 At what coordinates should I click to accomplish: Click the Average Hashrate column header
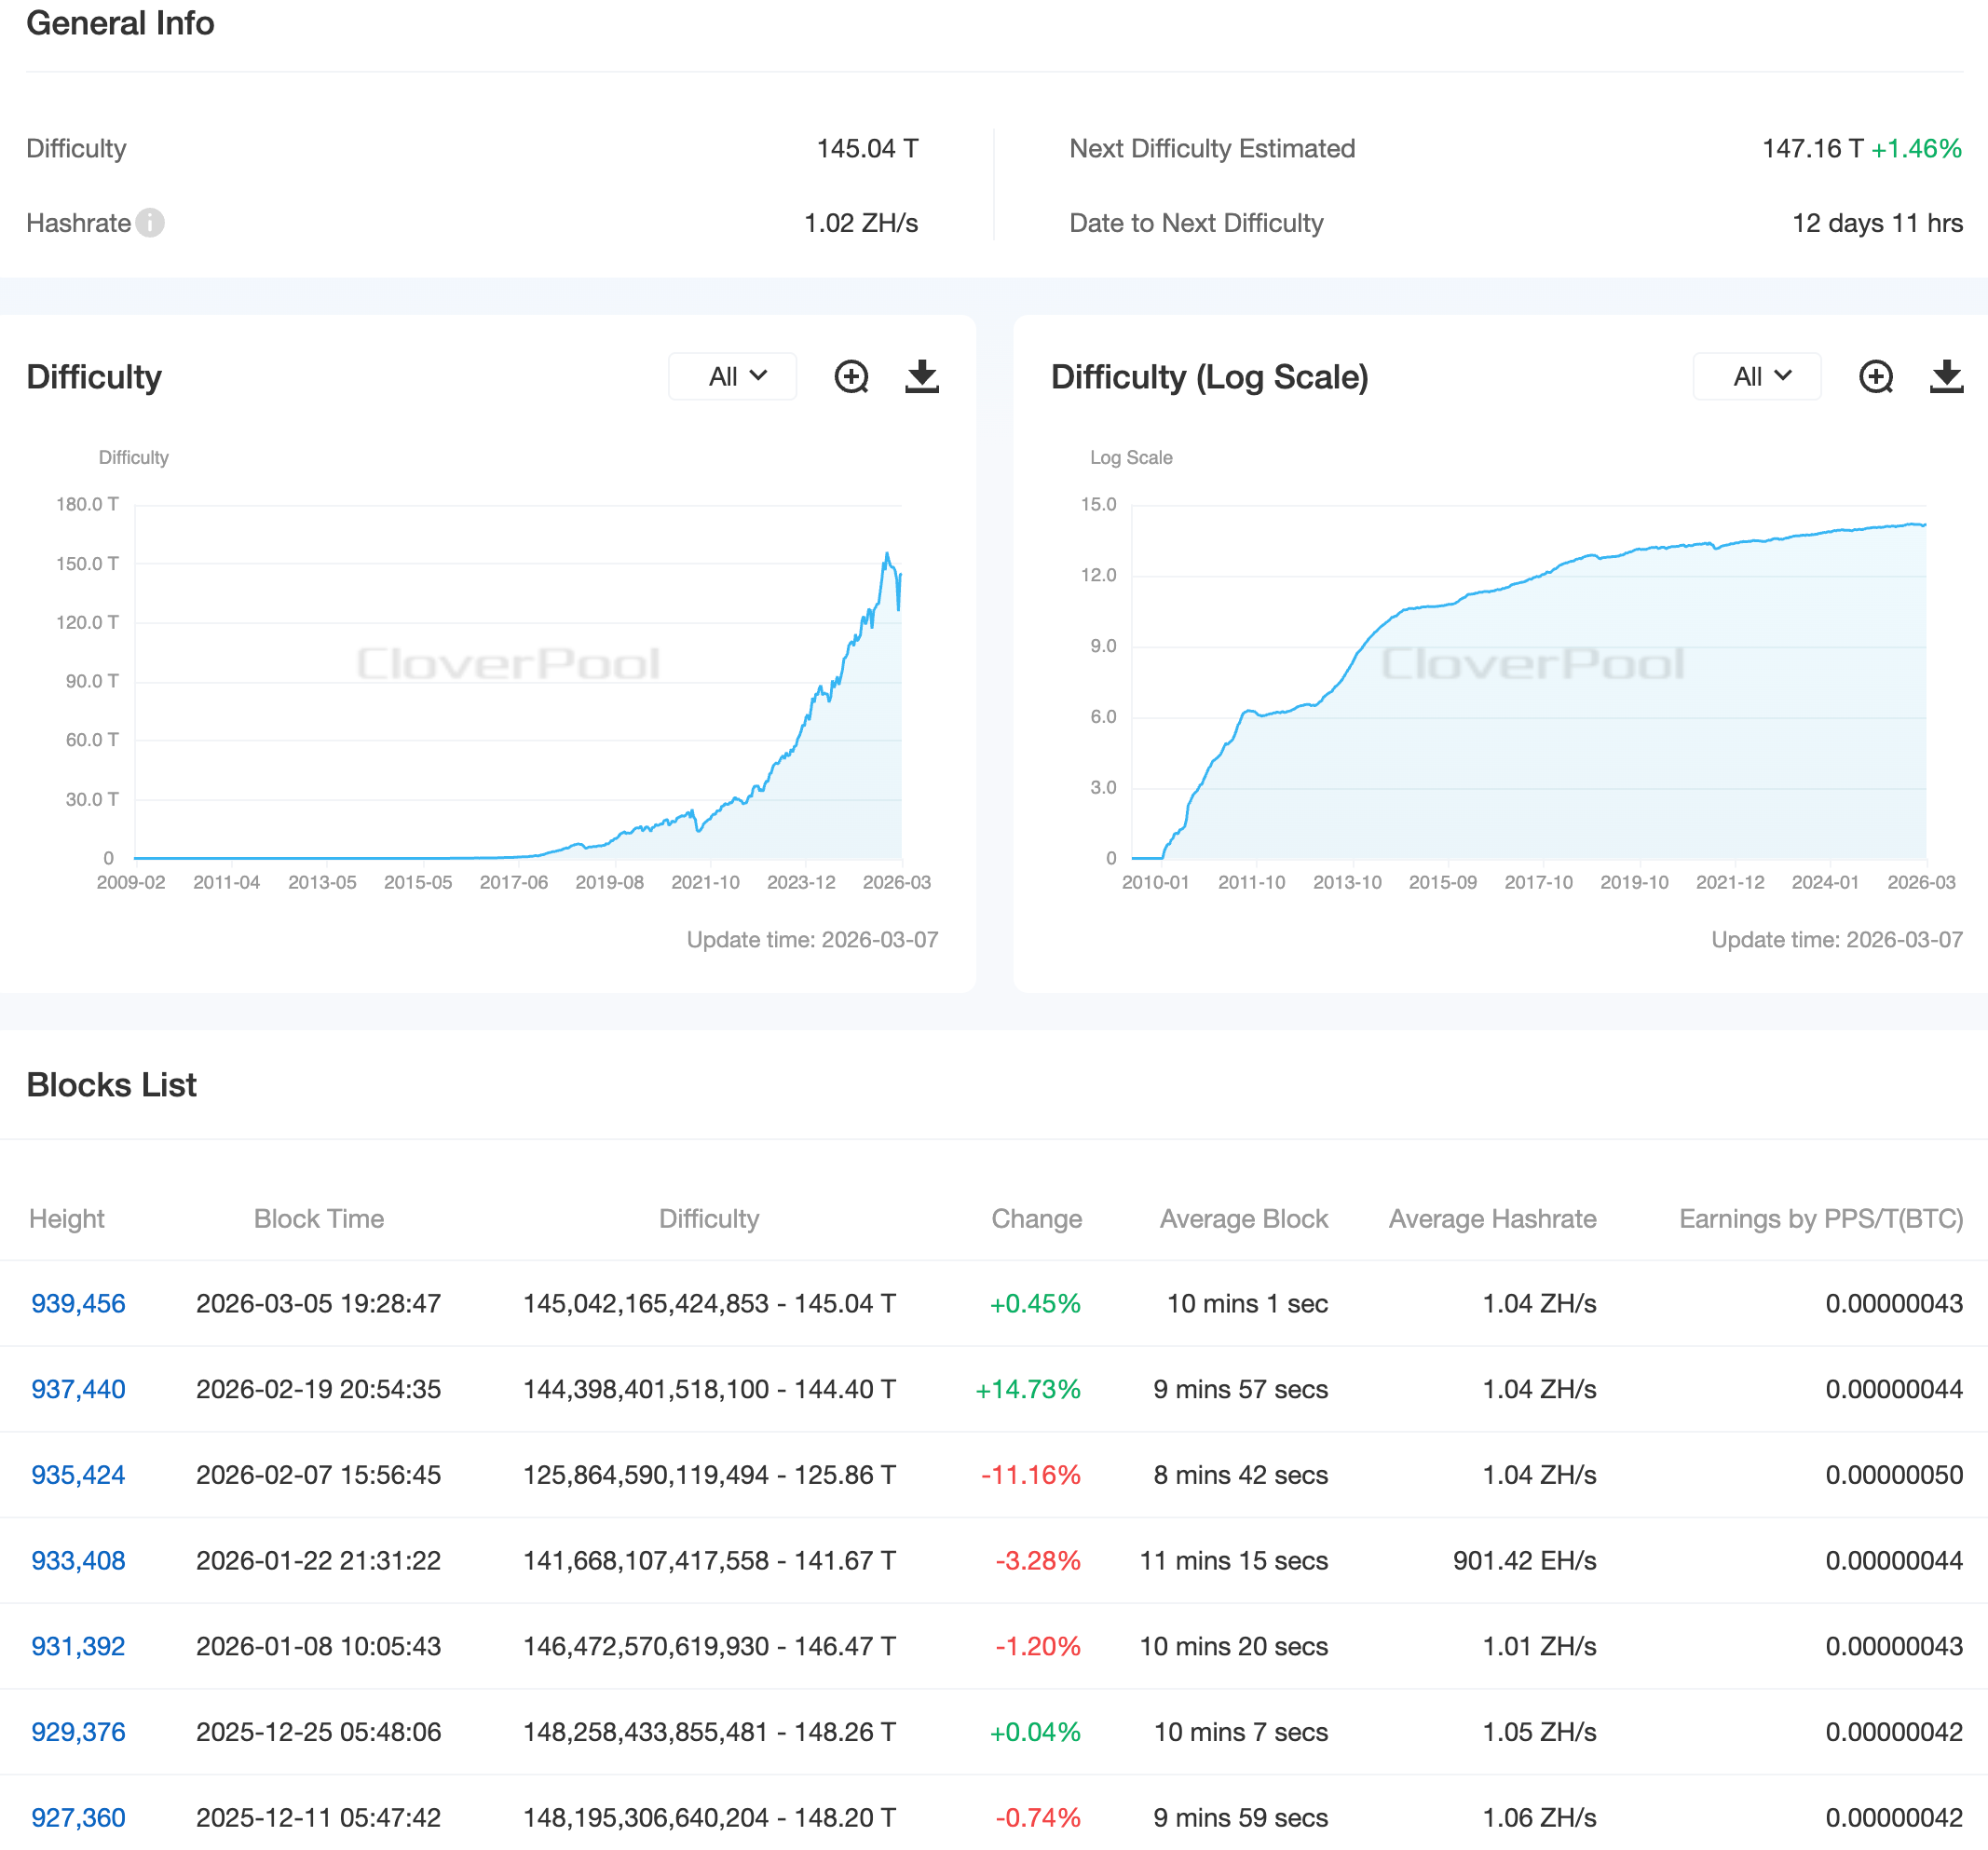pyautogui.click(x=1491, y=1218)
